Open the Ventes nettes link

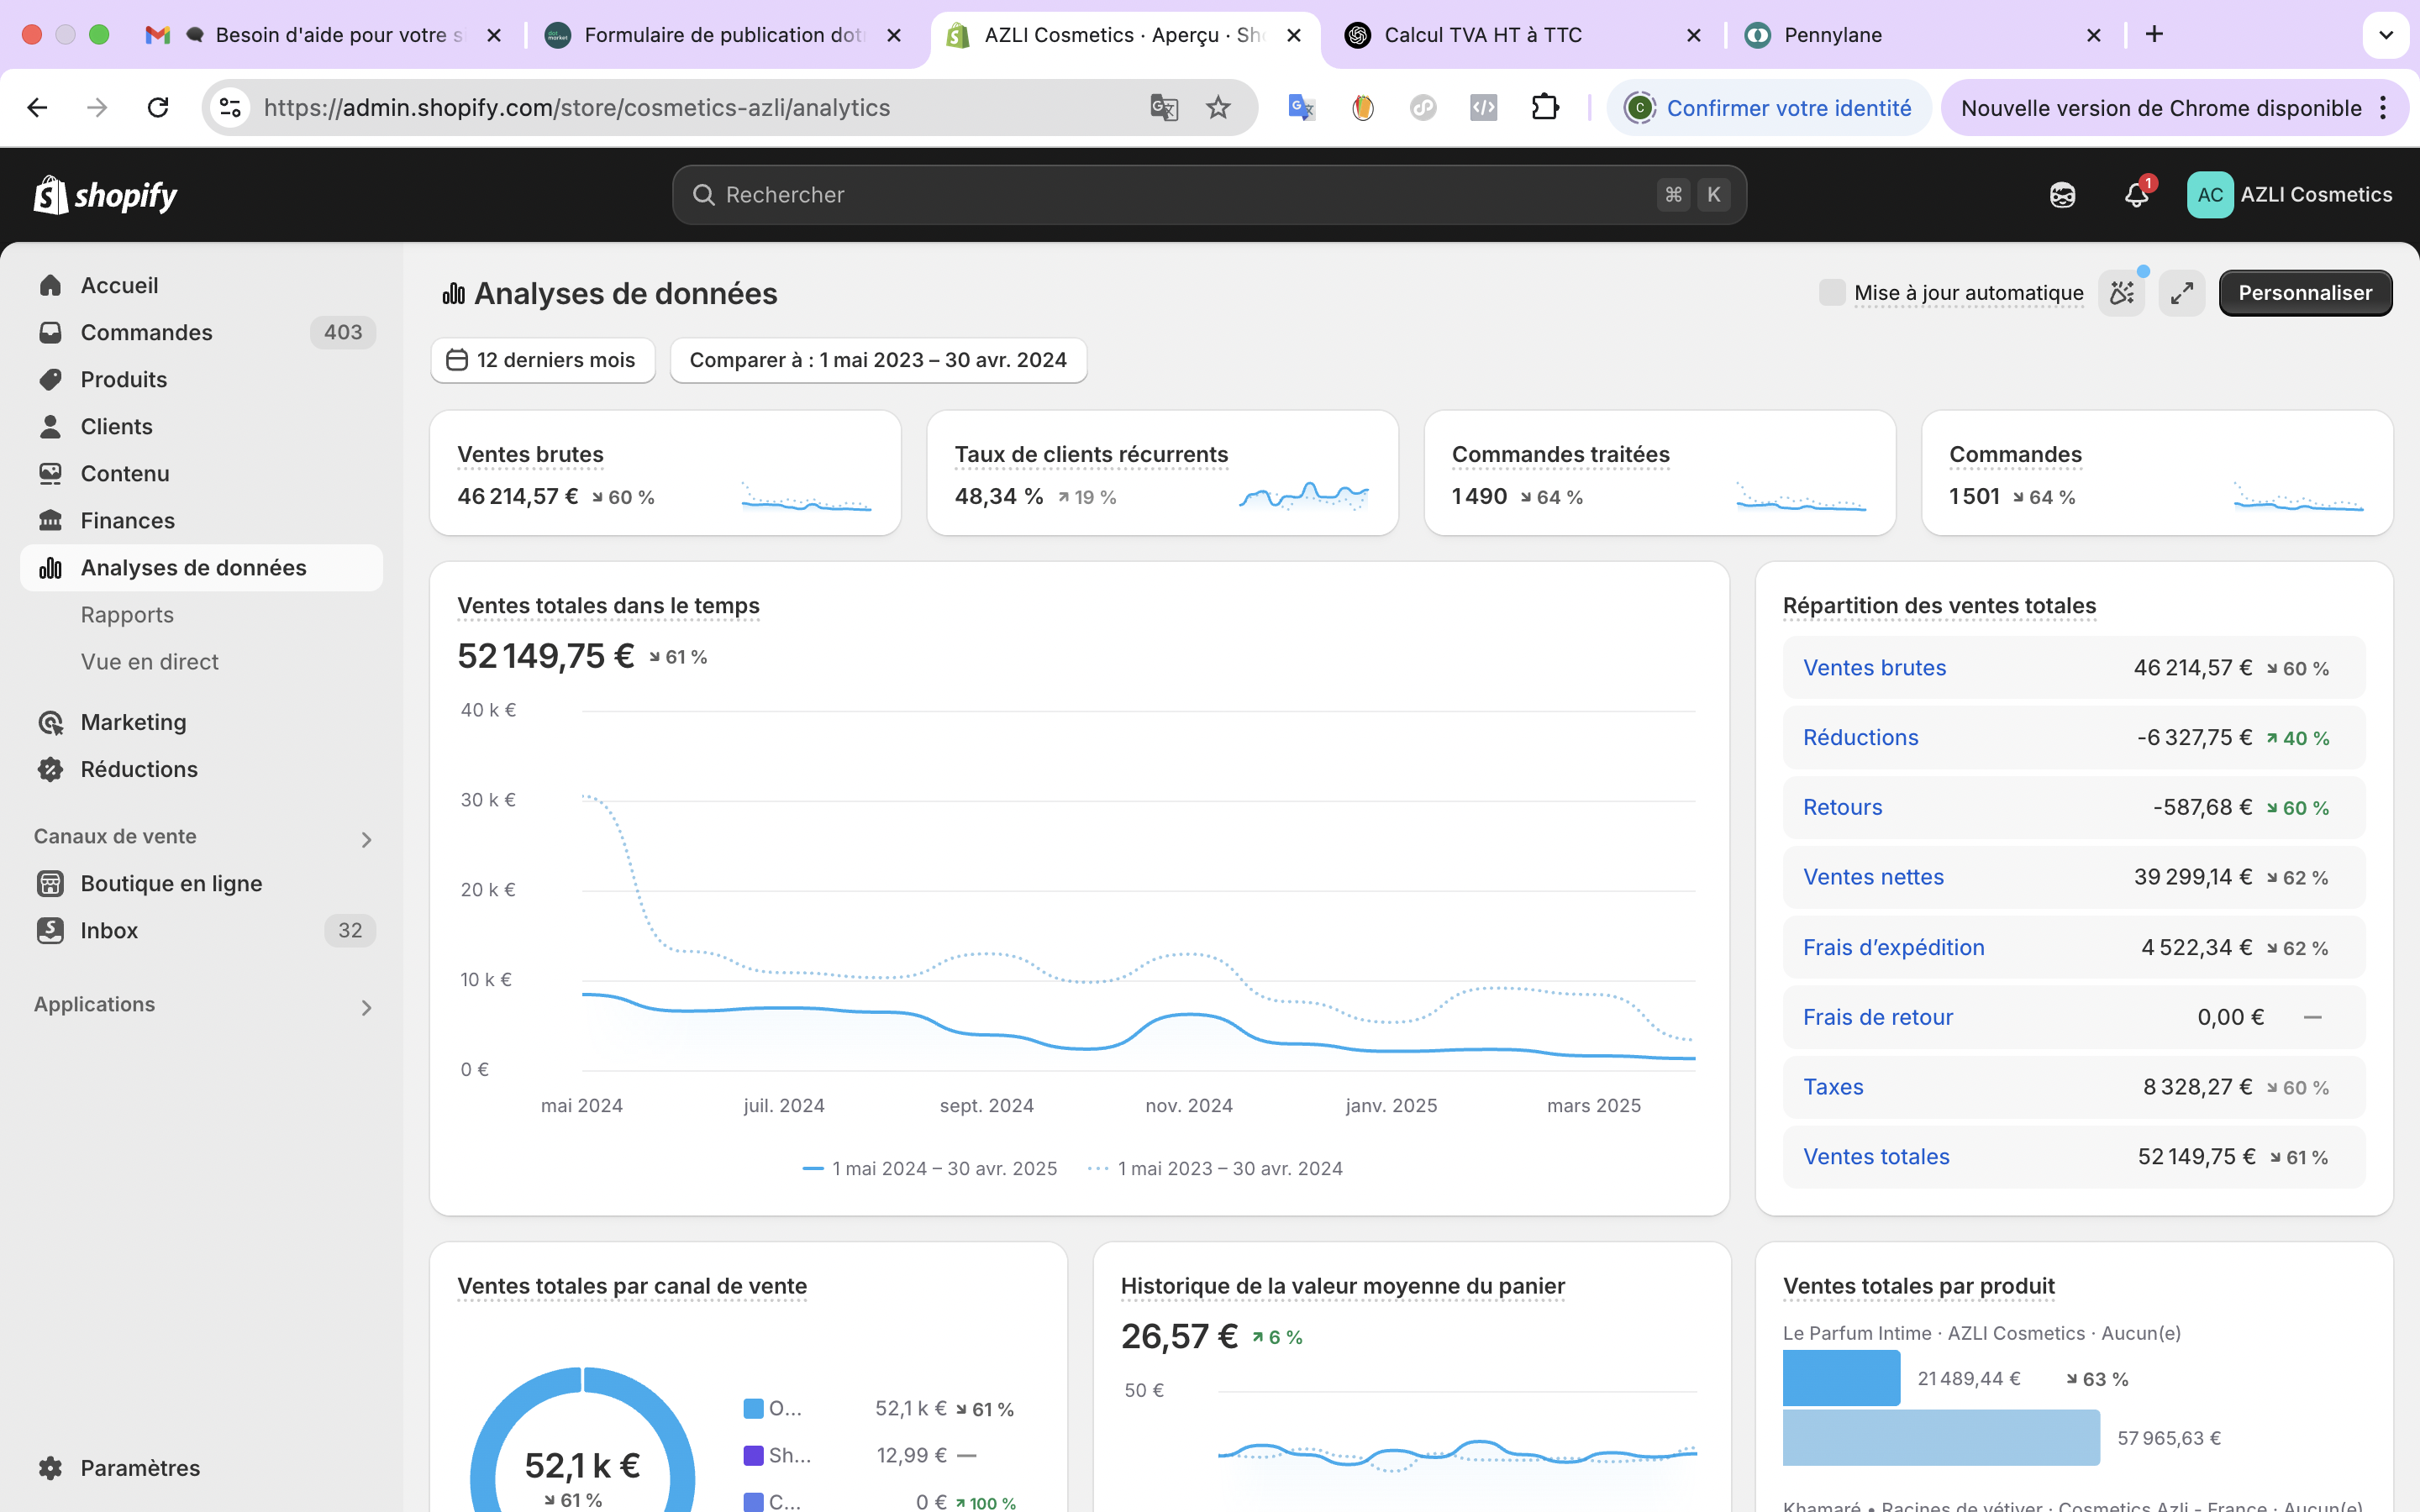pyautogui.click(x=1873, y=877)
